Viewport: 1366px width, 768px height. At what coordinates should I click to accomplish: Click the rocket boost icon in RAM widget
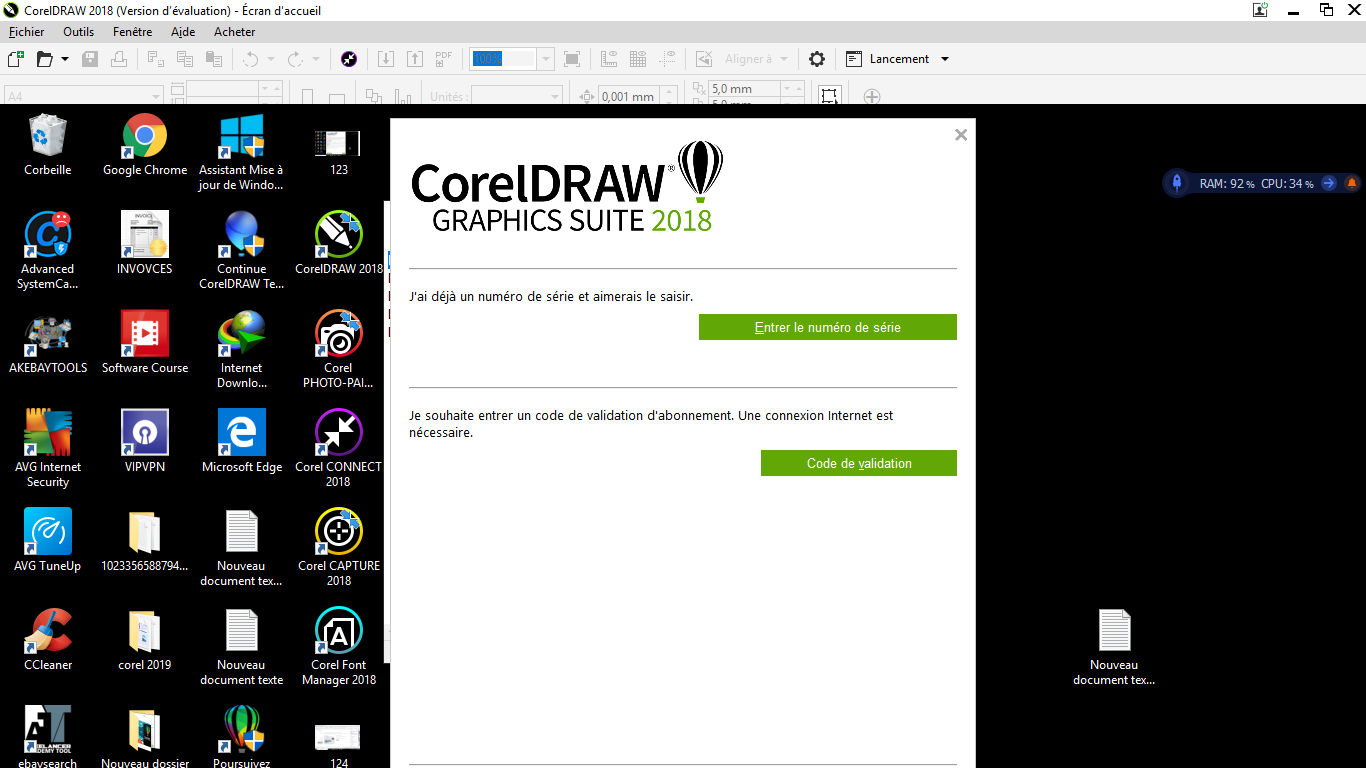[1177, 183]
